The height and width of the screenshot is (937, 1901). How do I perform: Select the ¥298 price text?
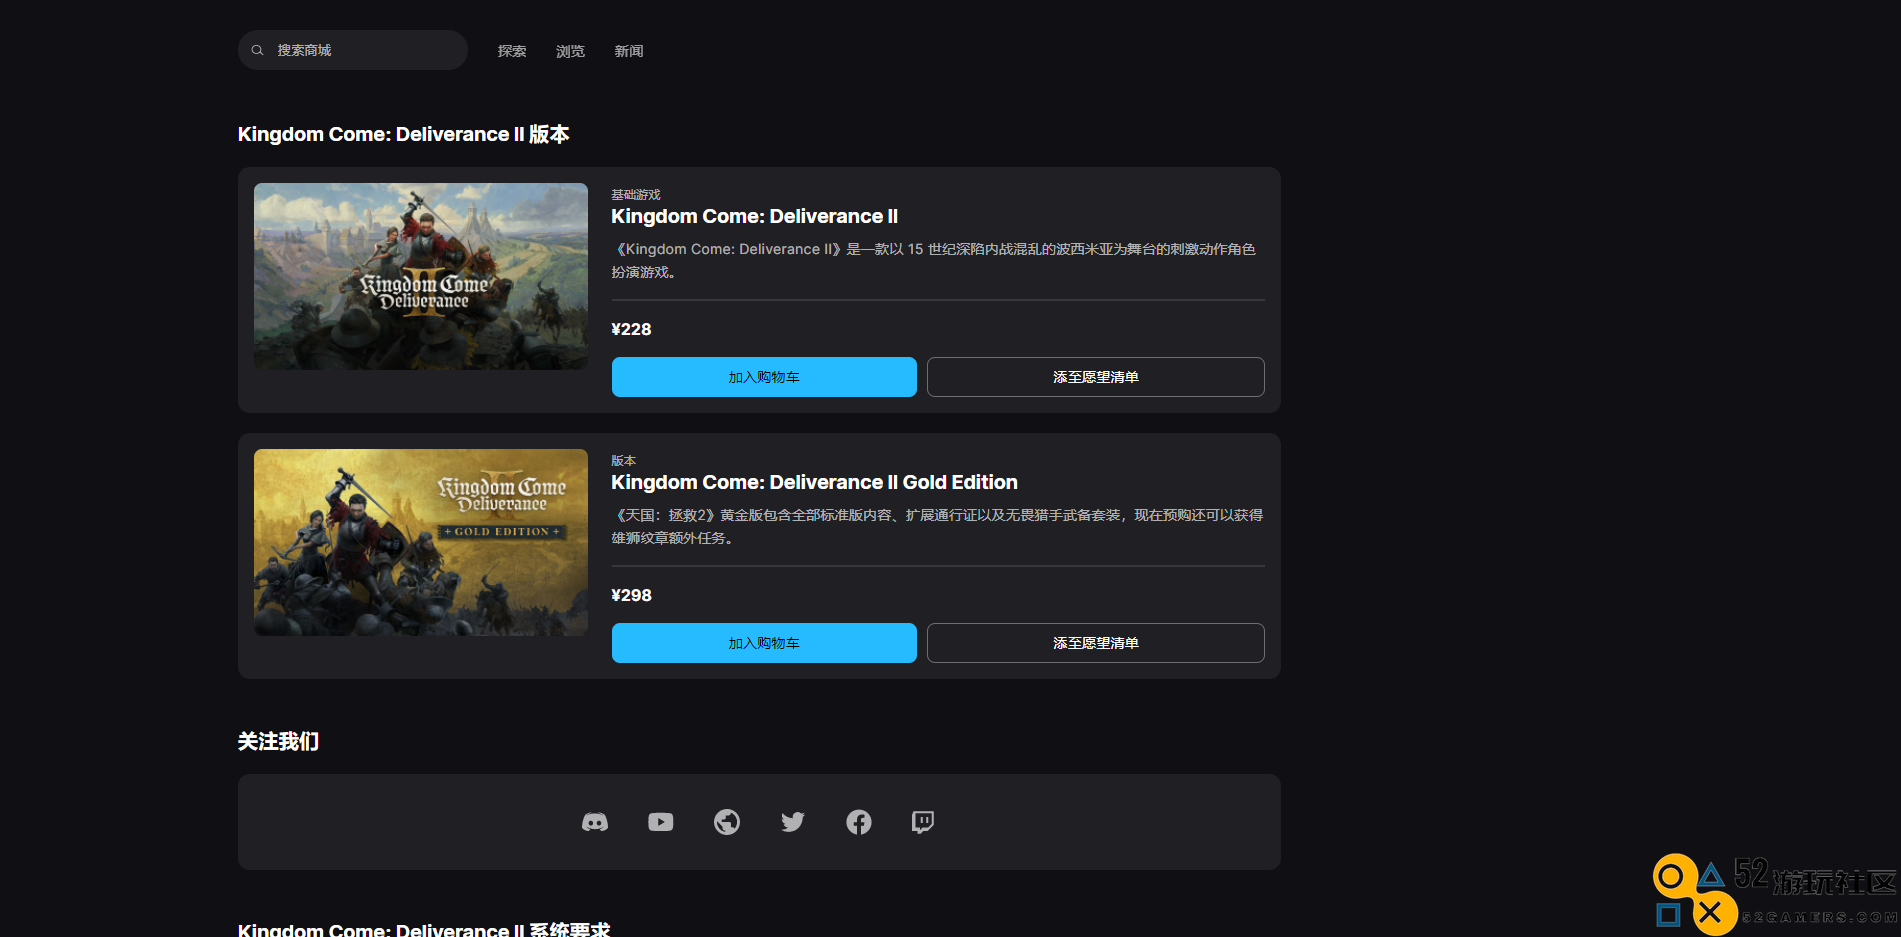pos(632,595)
